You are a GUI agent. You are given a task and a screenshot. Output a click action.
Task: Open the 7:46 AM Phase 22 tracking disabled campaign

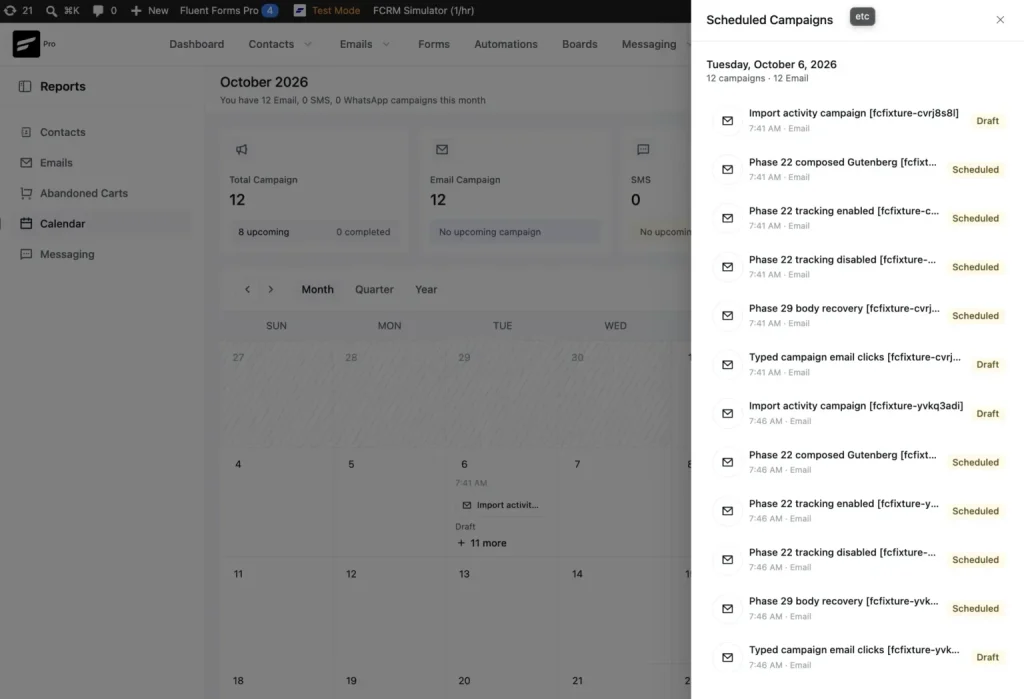point(857,559)
